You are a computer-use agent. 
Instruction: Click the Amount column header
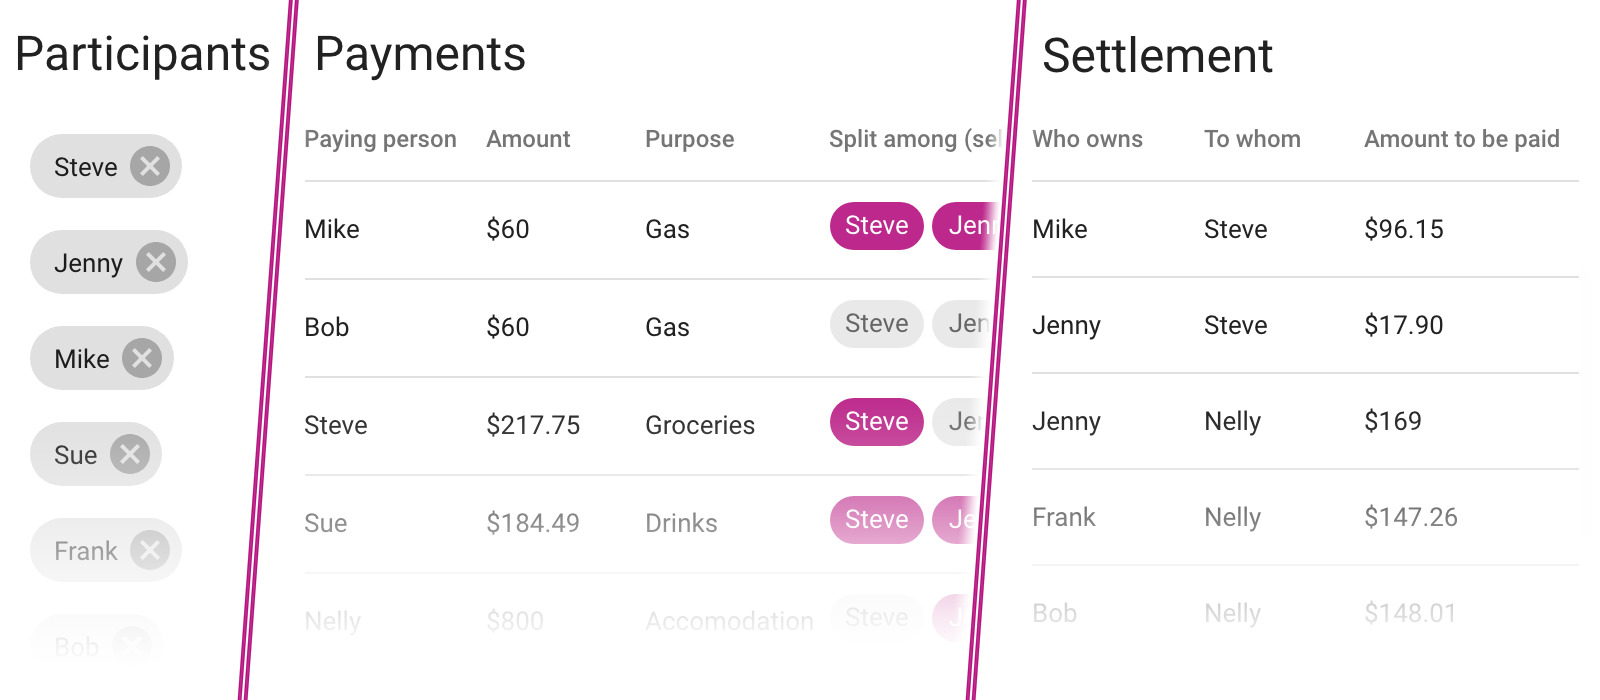click(528, 139)
